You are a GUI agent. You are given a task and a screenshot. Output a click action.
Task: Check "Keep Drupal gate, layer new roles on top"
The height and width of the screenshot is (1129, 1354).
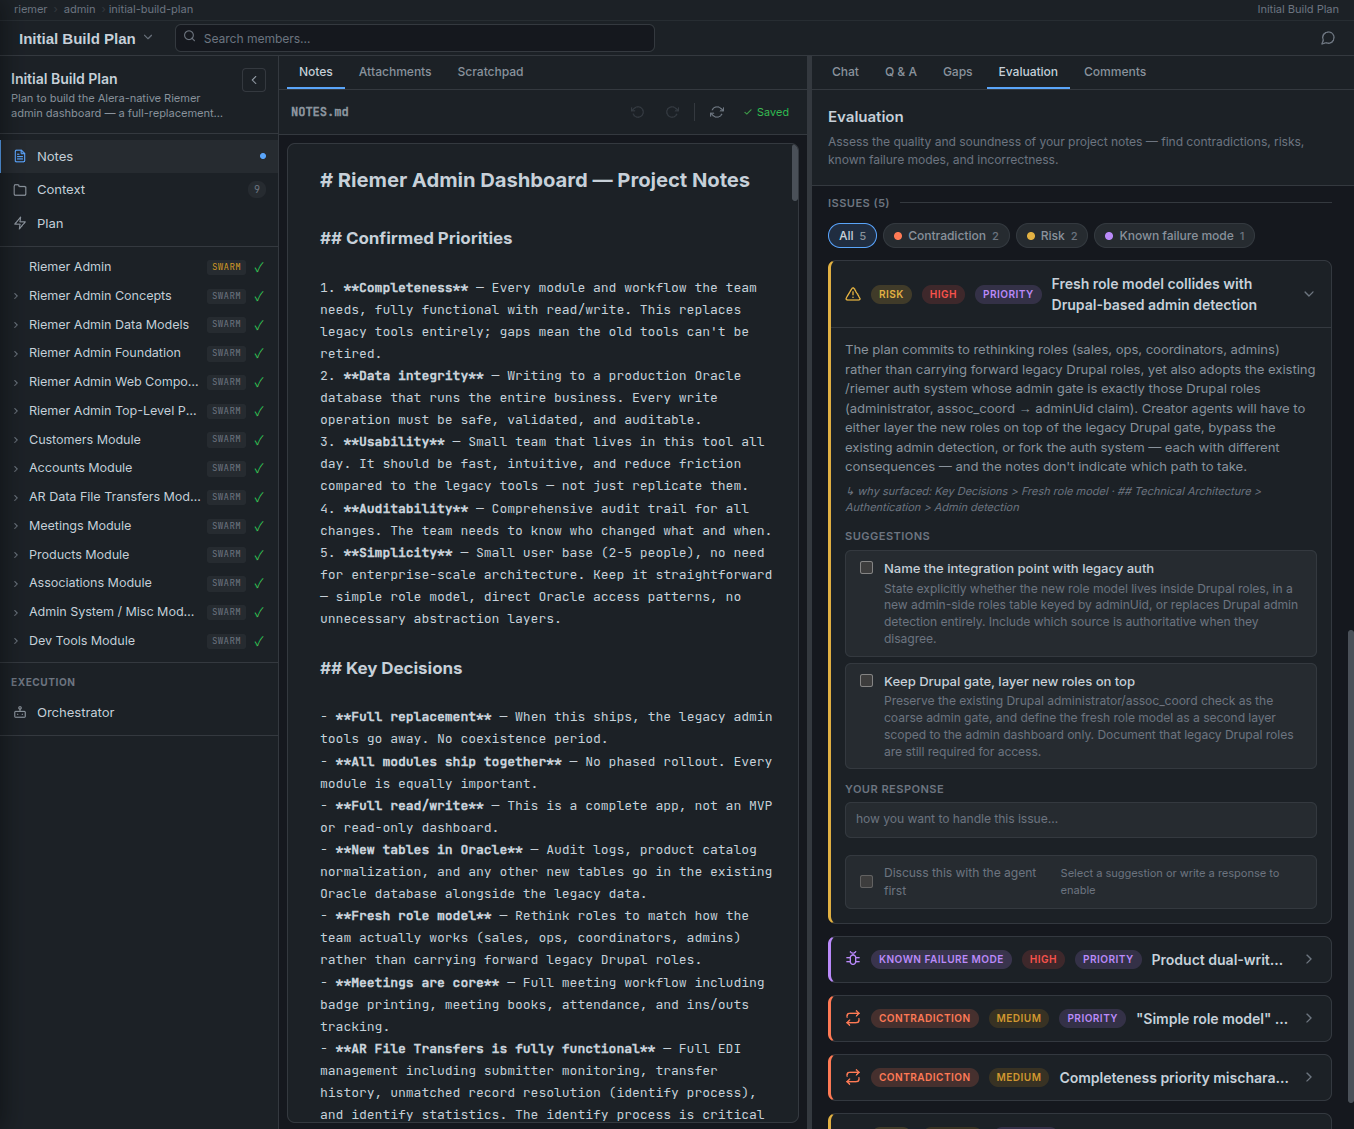click(867, 681)
